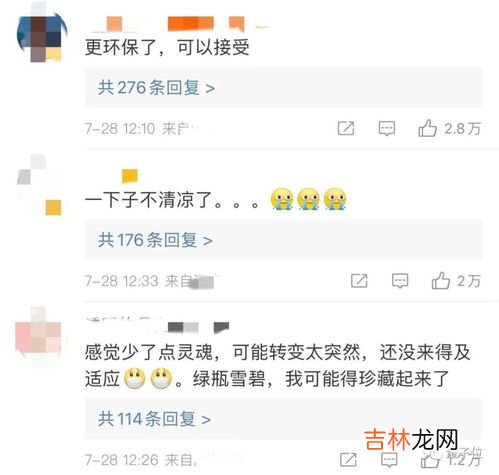
Task: Select the comment text '更环保了，可以接受'
Action: (167, 47)
